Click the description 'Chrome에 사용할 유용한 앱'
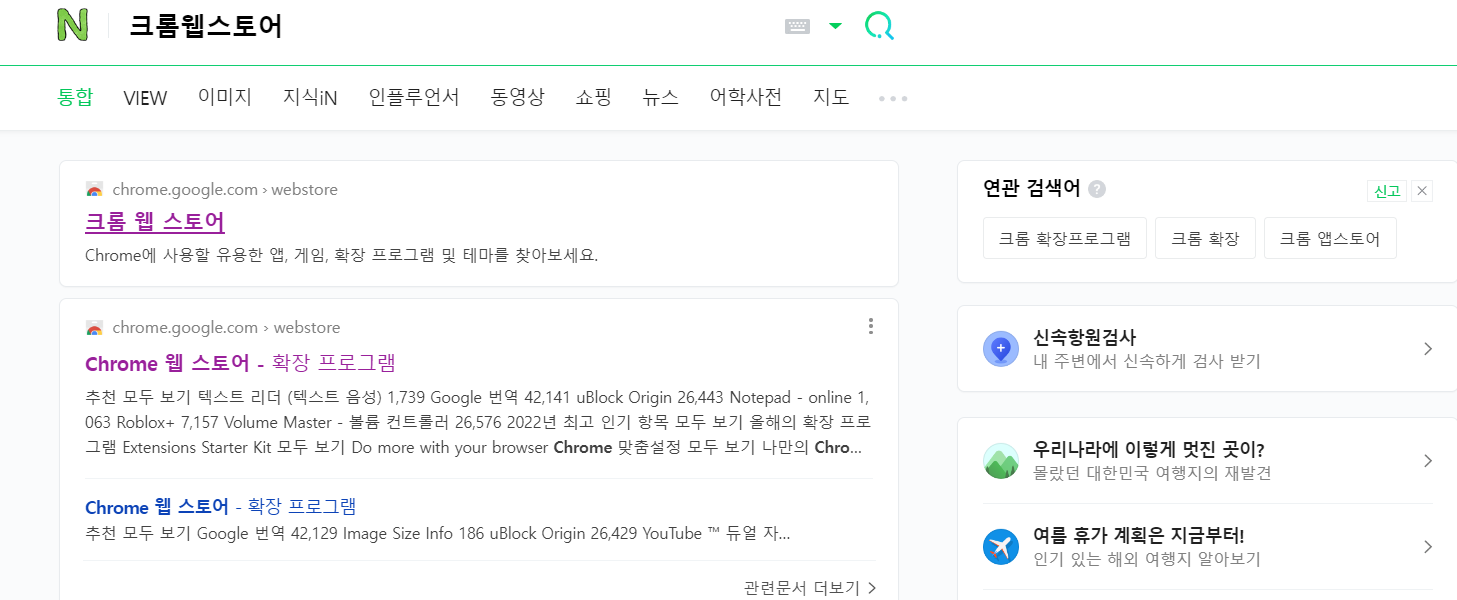This screenshot has height=600, width=1457. pyautogui.click(x=341, y=255)
